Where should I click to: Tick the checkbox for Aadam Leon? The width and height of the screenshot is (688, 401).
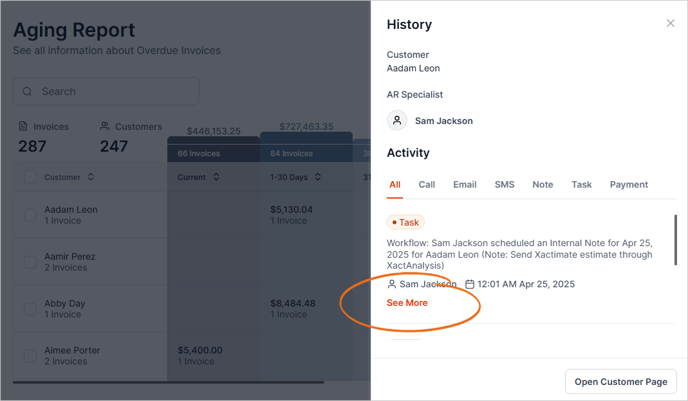point(30,215)
